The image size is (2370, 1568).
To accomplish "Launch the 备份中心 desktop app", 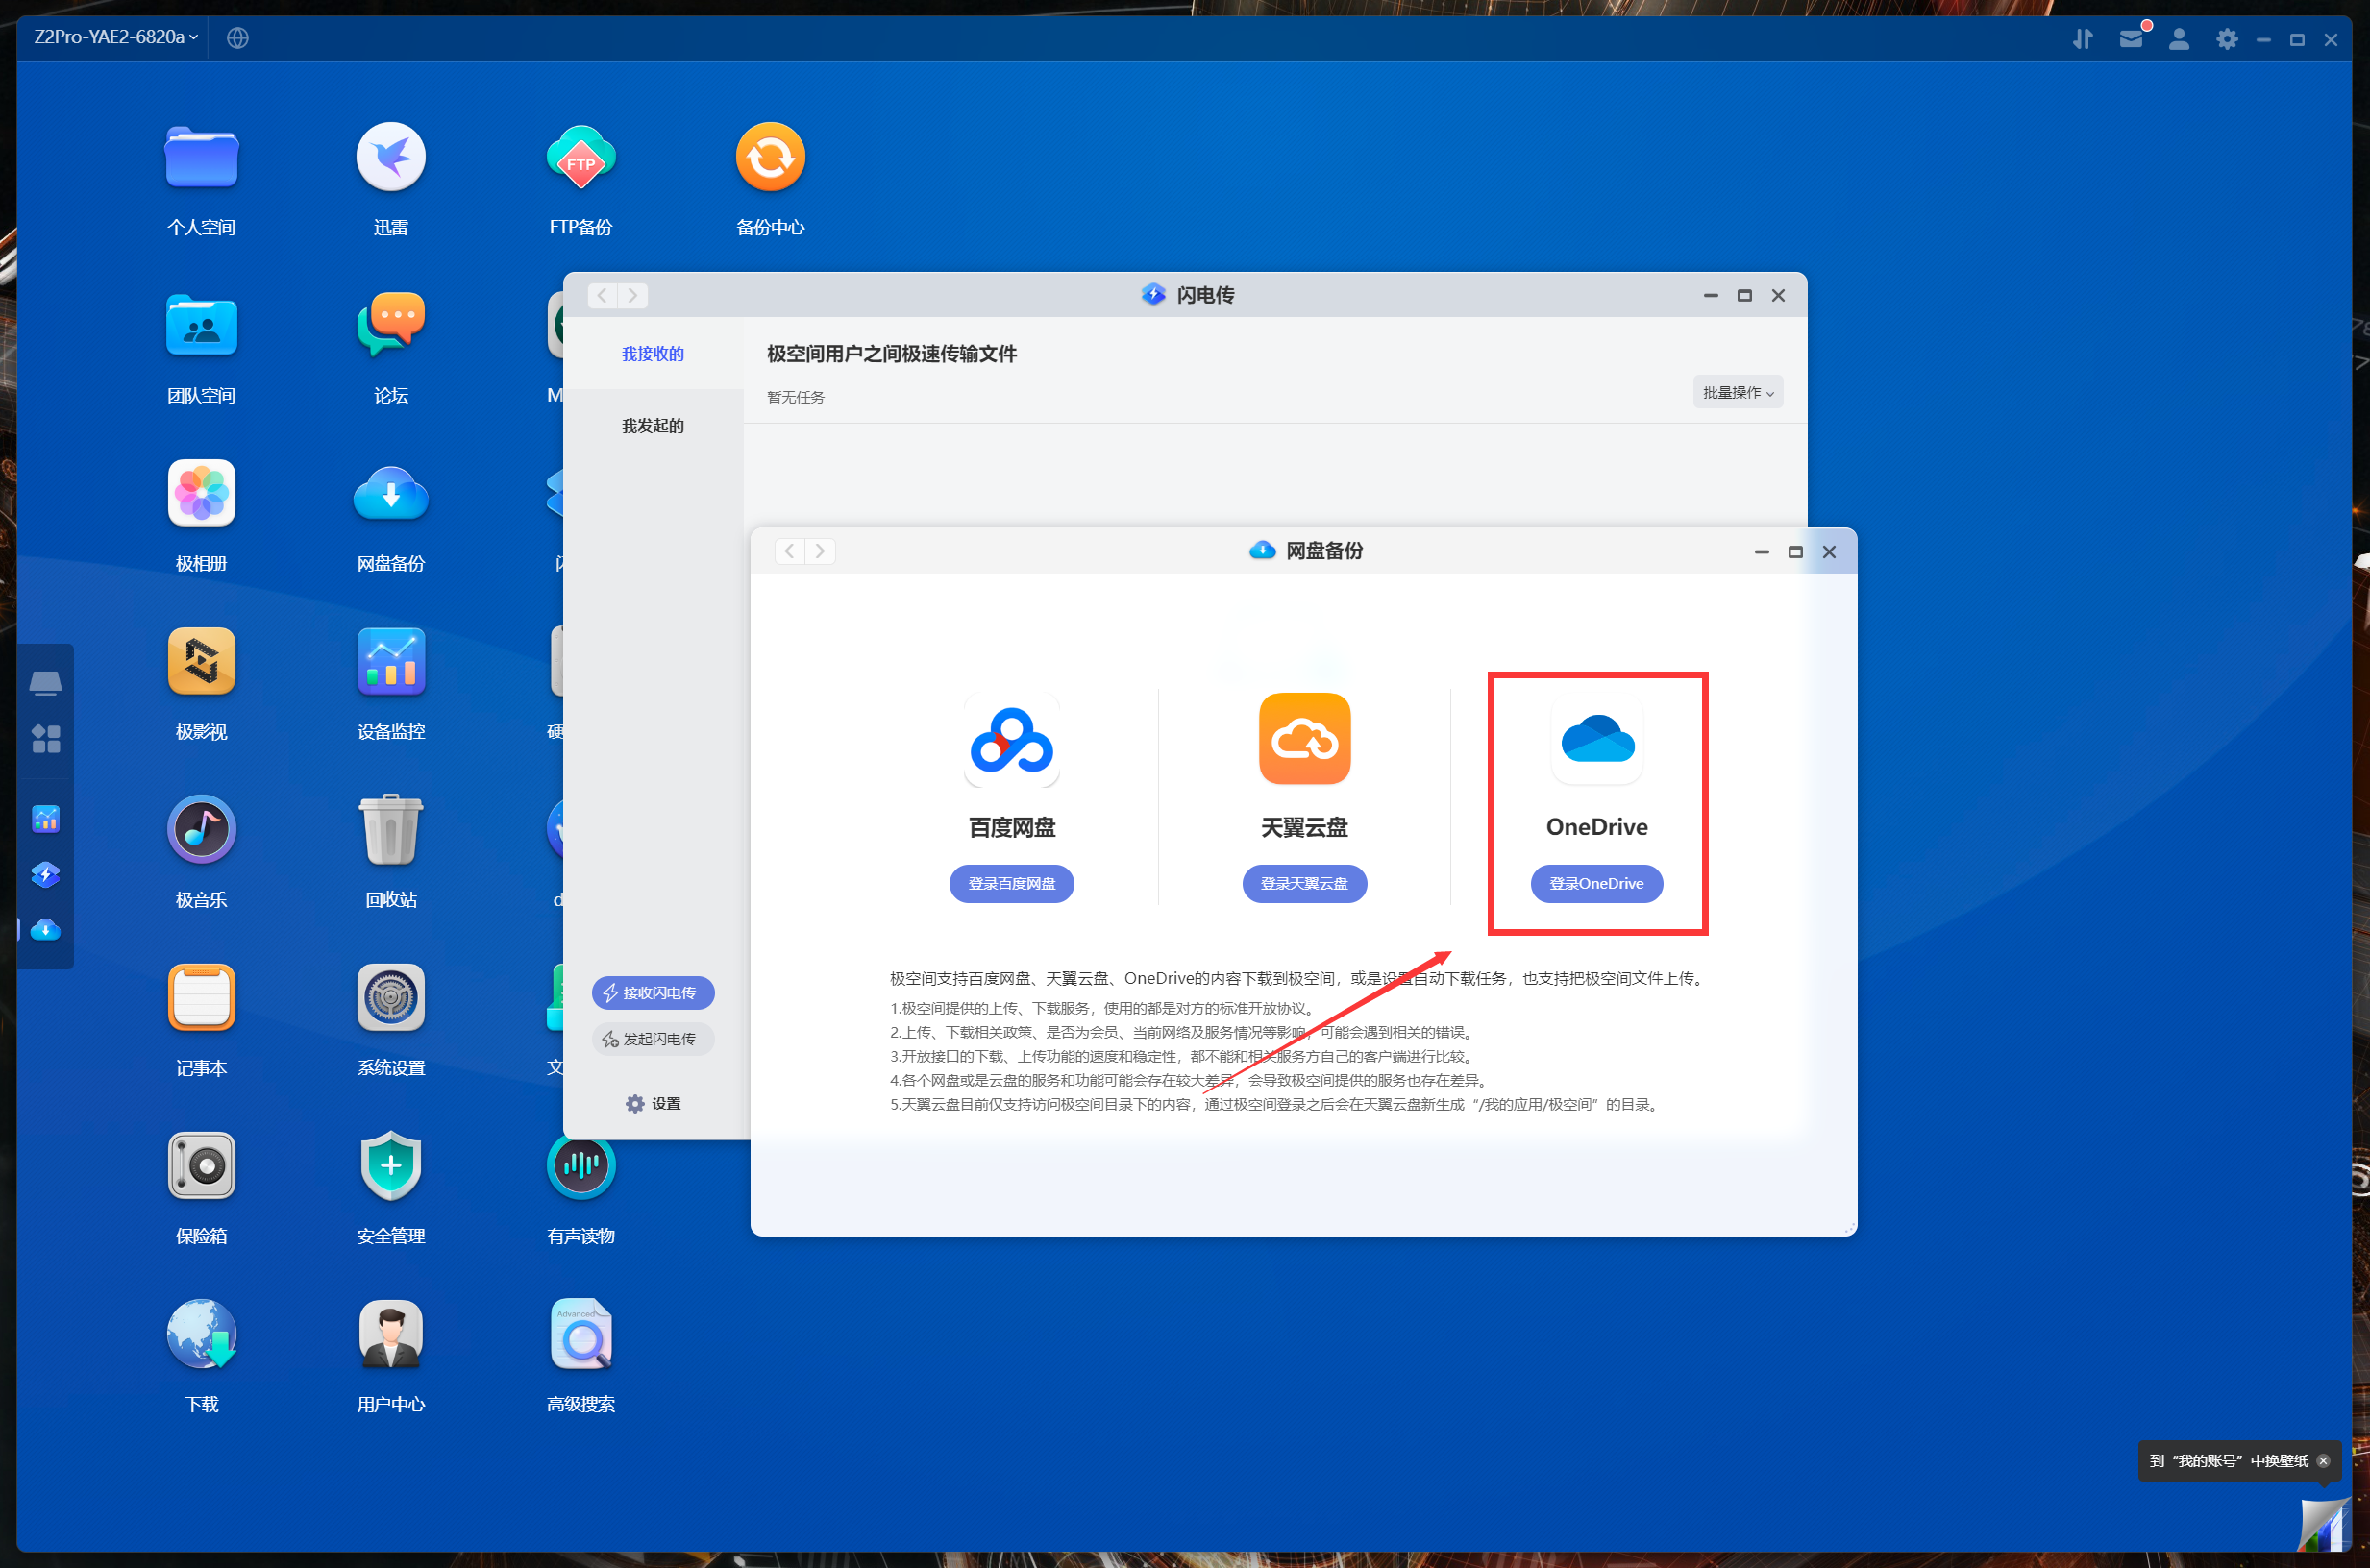I will 770,158.
